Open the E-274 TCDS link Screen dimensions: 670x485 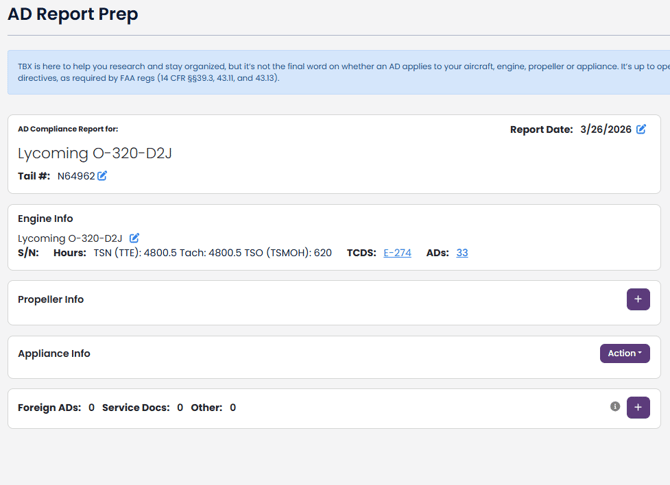click(x=397, y=253)
